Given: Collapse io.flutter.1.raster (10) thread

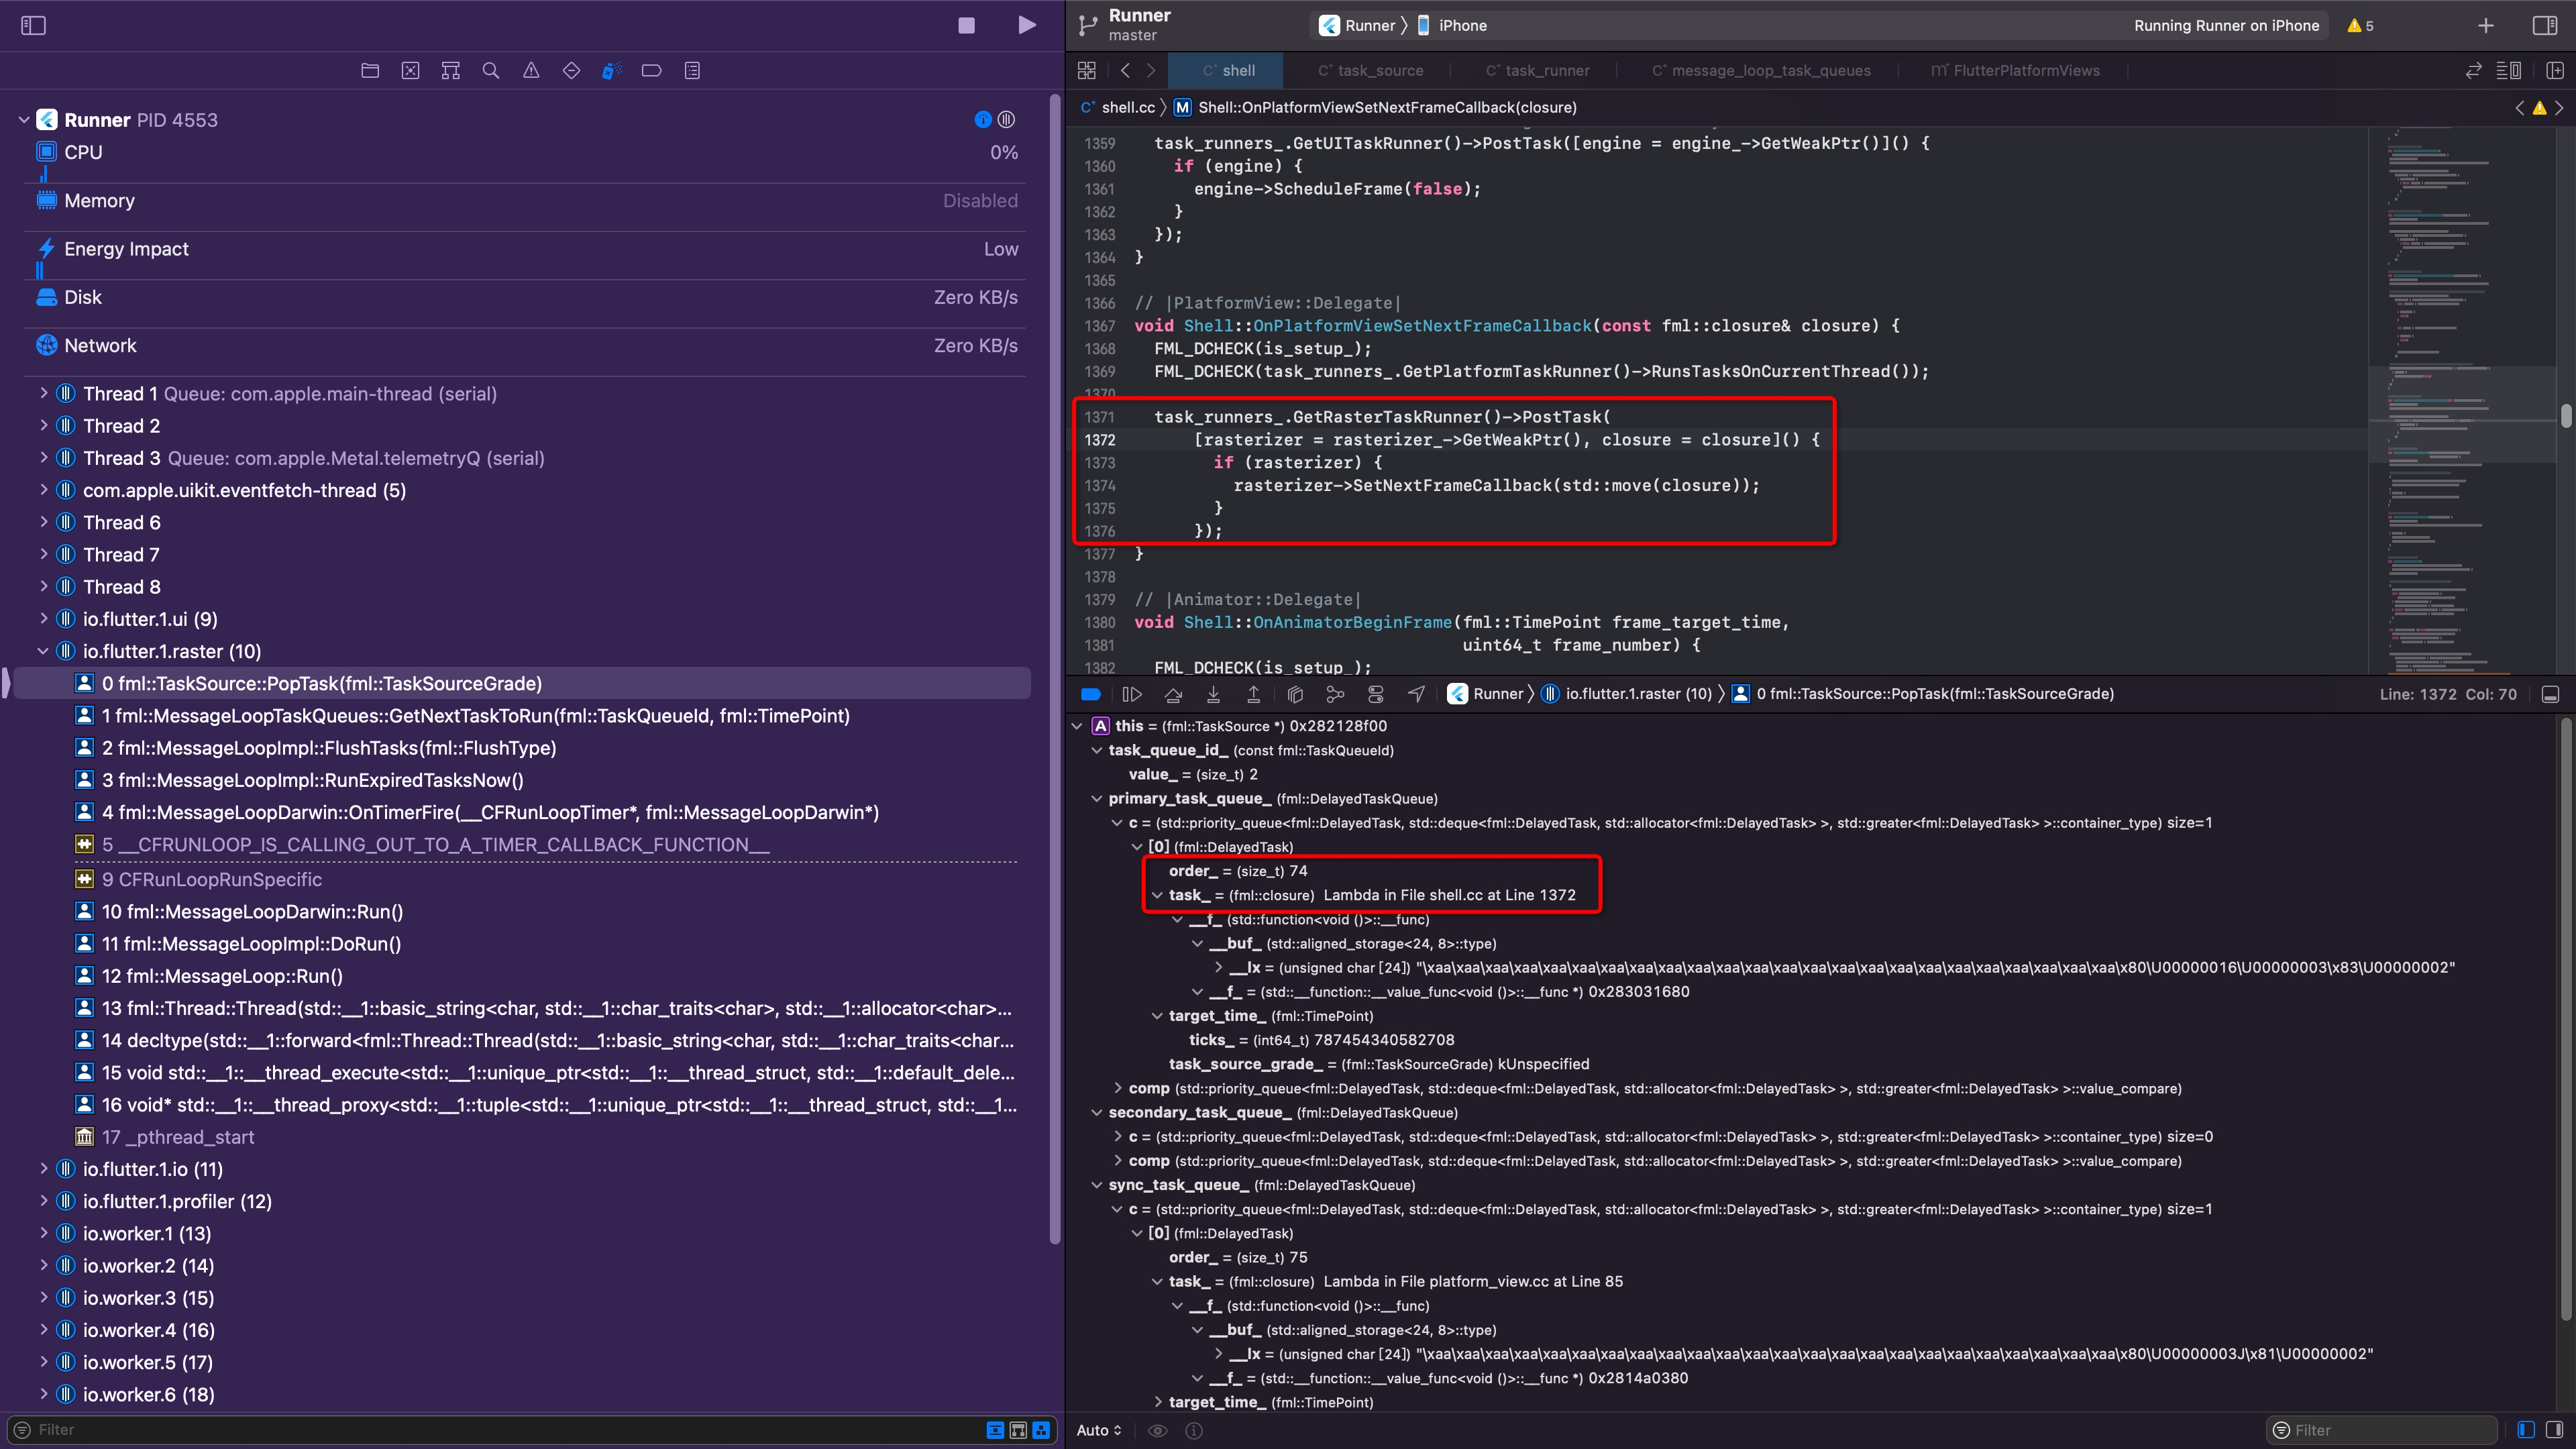Looking at the screenshot, I should [43, 651].
